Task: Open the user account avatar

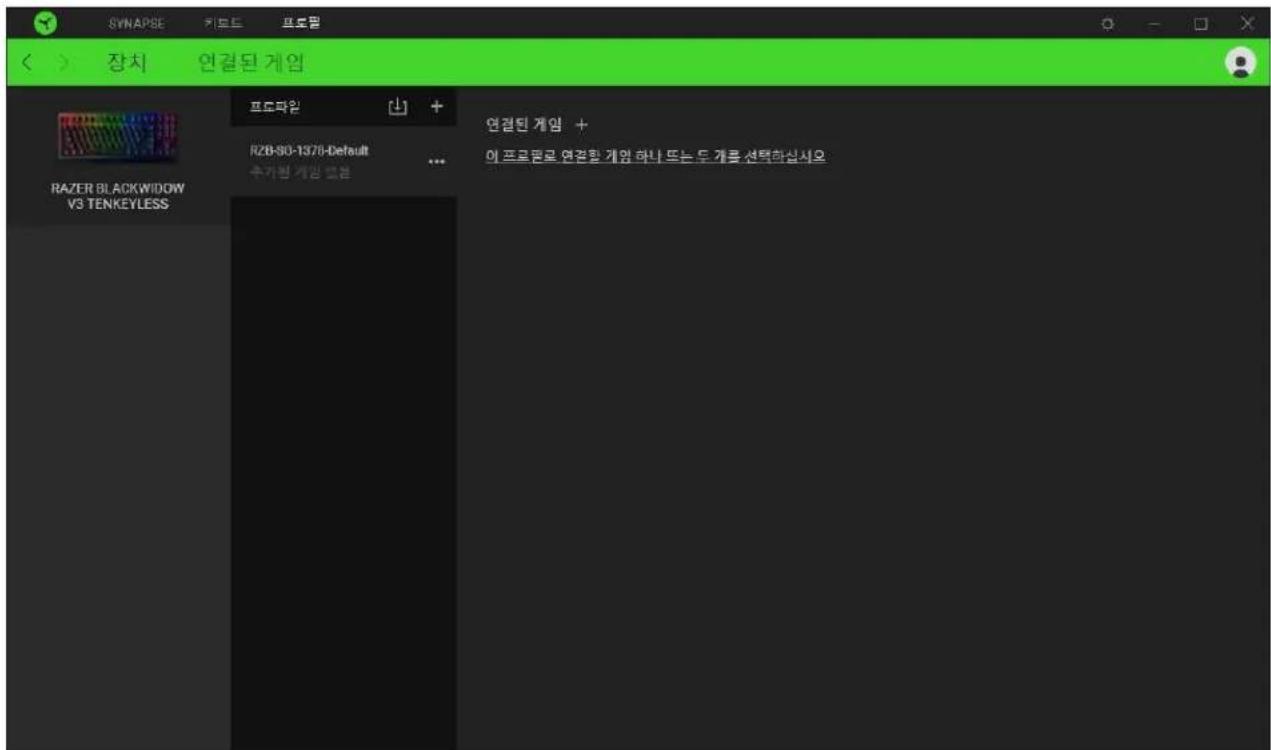Action: pos(1241,63)
